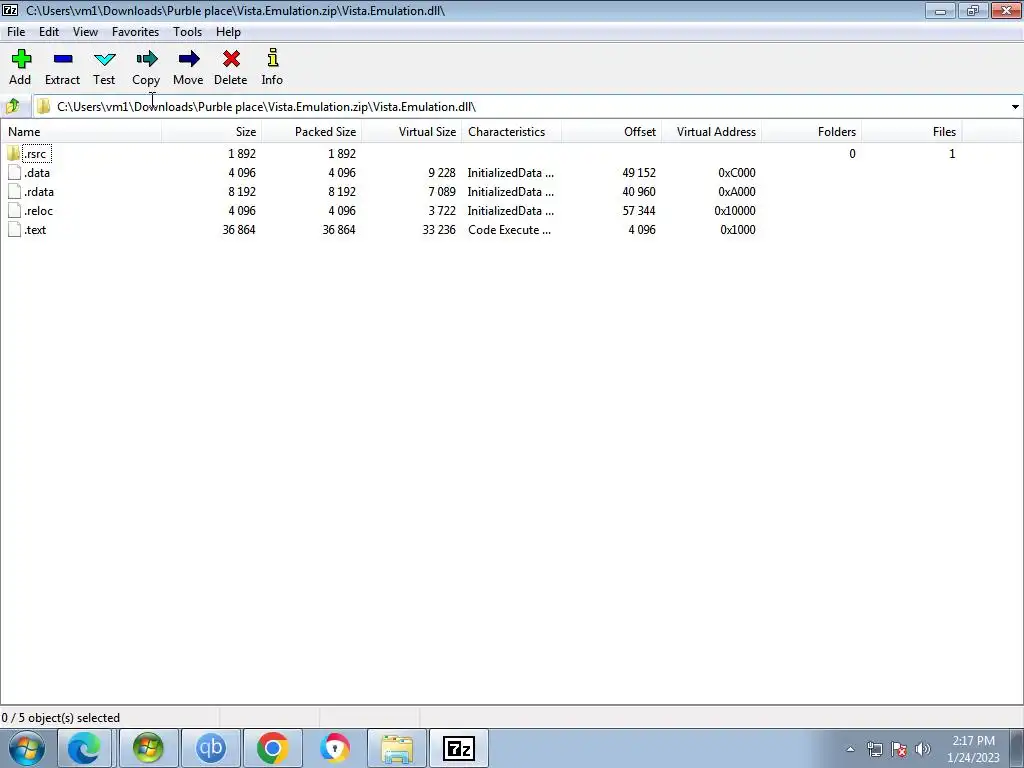The image size is (1024, 768).
Task: Click the Move arrow icon
Action: (x=189, y=59)
